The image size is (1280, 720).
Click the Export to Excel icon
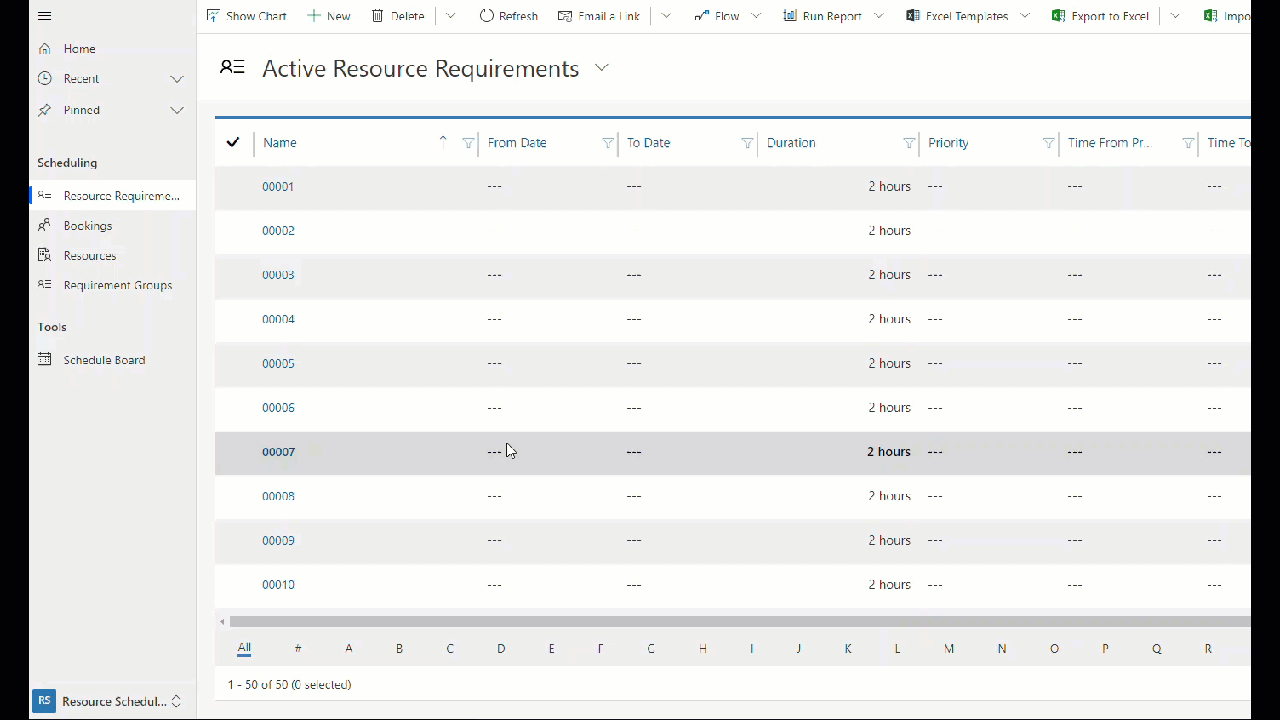pos(1058,15)
